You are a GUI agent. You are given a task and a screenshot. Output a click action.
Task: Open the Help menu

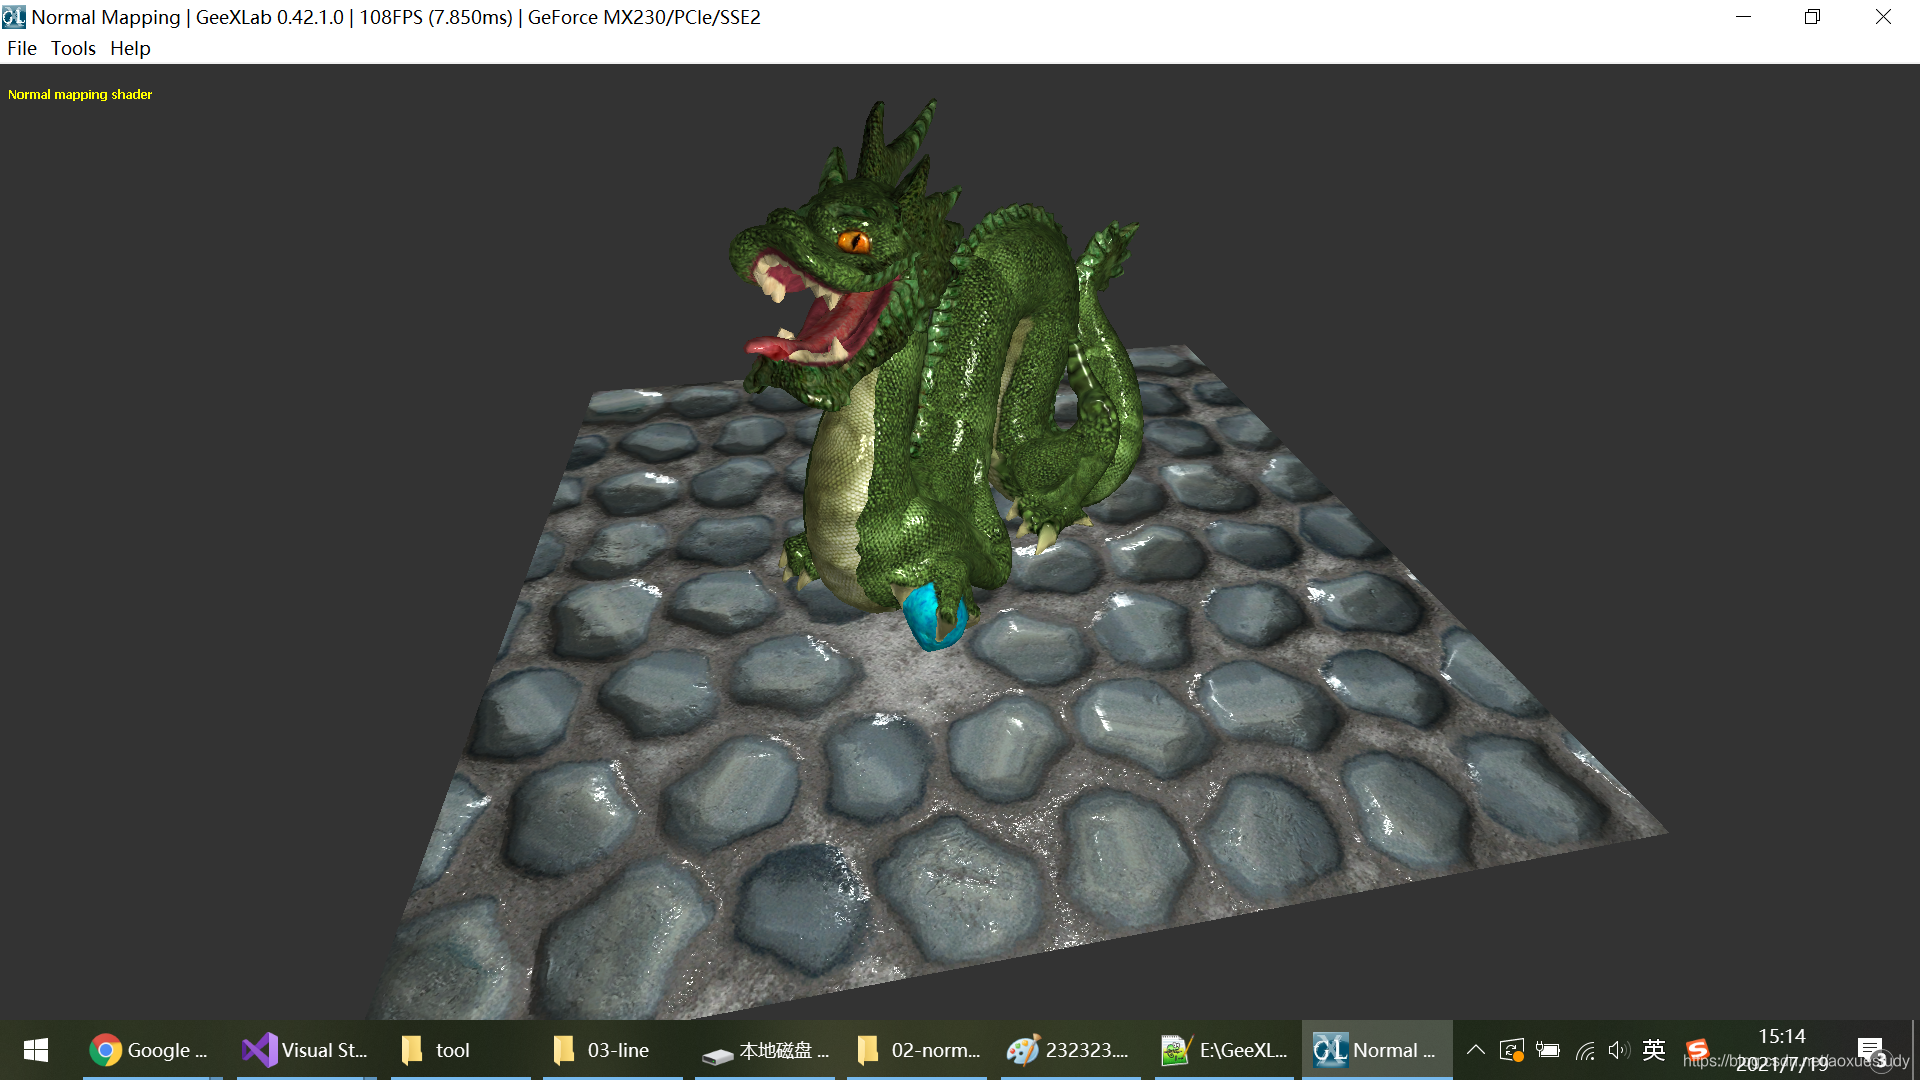[x=130, y=48]
